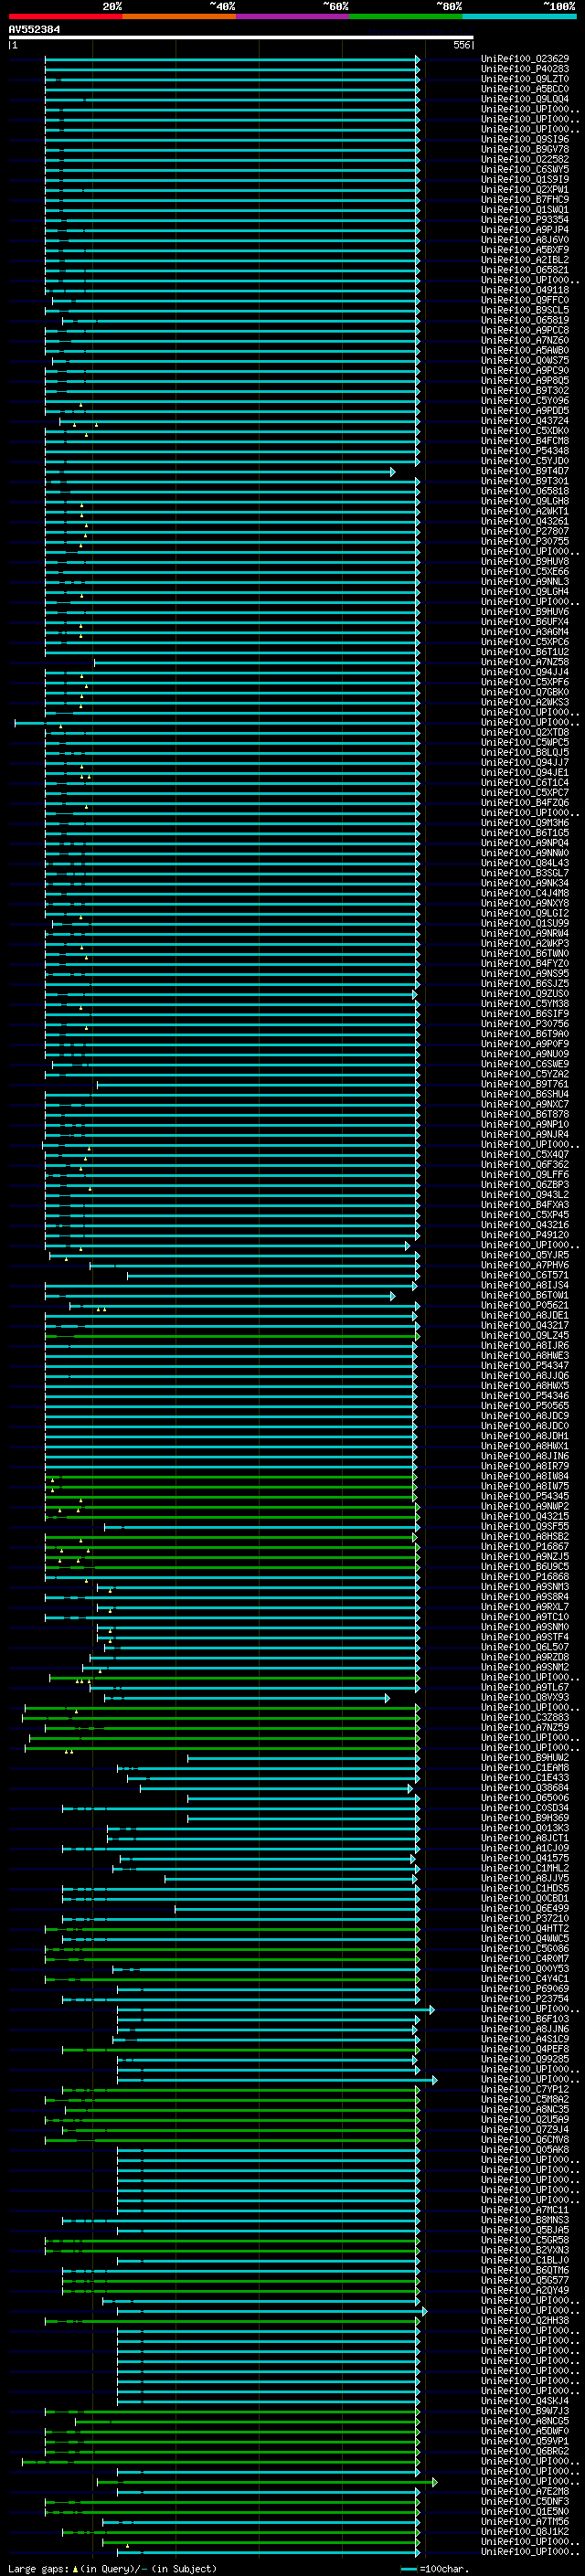585x2576 pixels.
Task: Select hit label UniRef100_O65821
Action: click(x=525, y=270)
